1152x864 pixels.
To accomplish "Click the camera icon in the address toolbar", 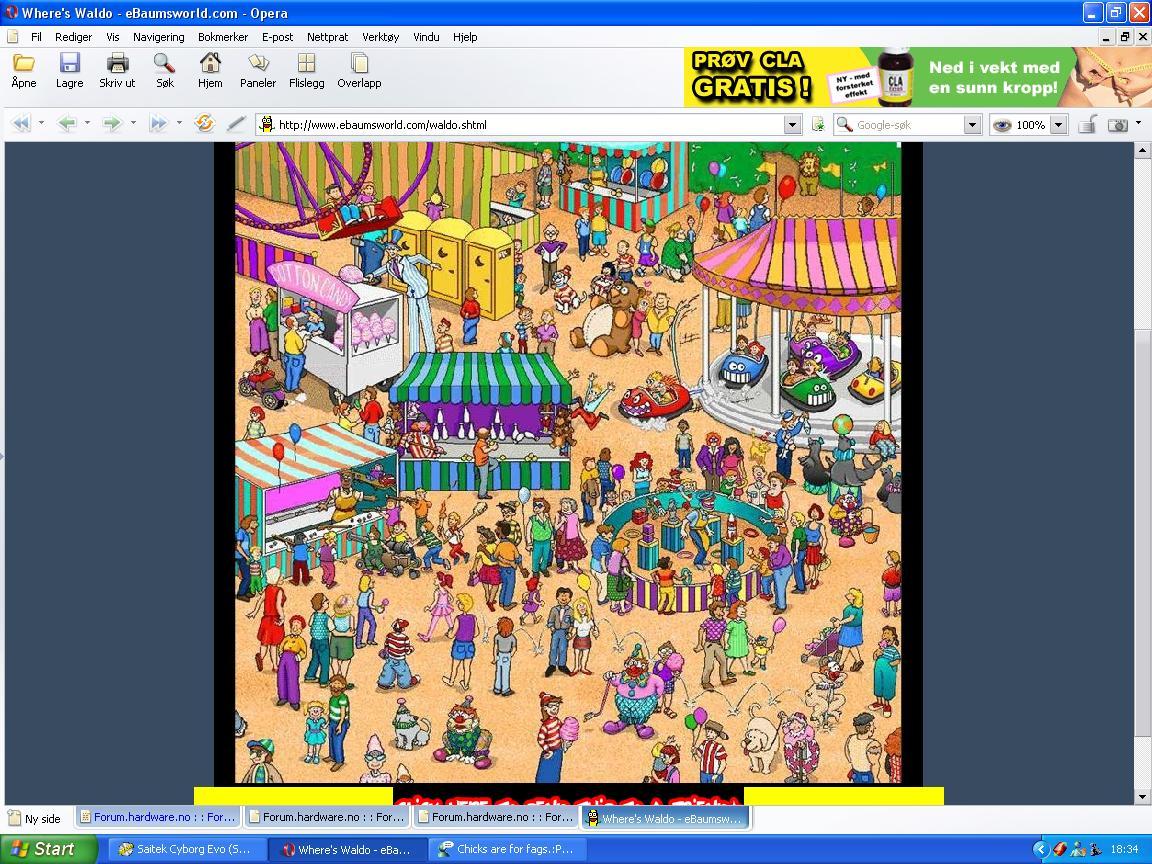I will 1117,125.
